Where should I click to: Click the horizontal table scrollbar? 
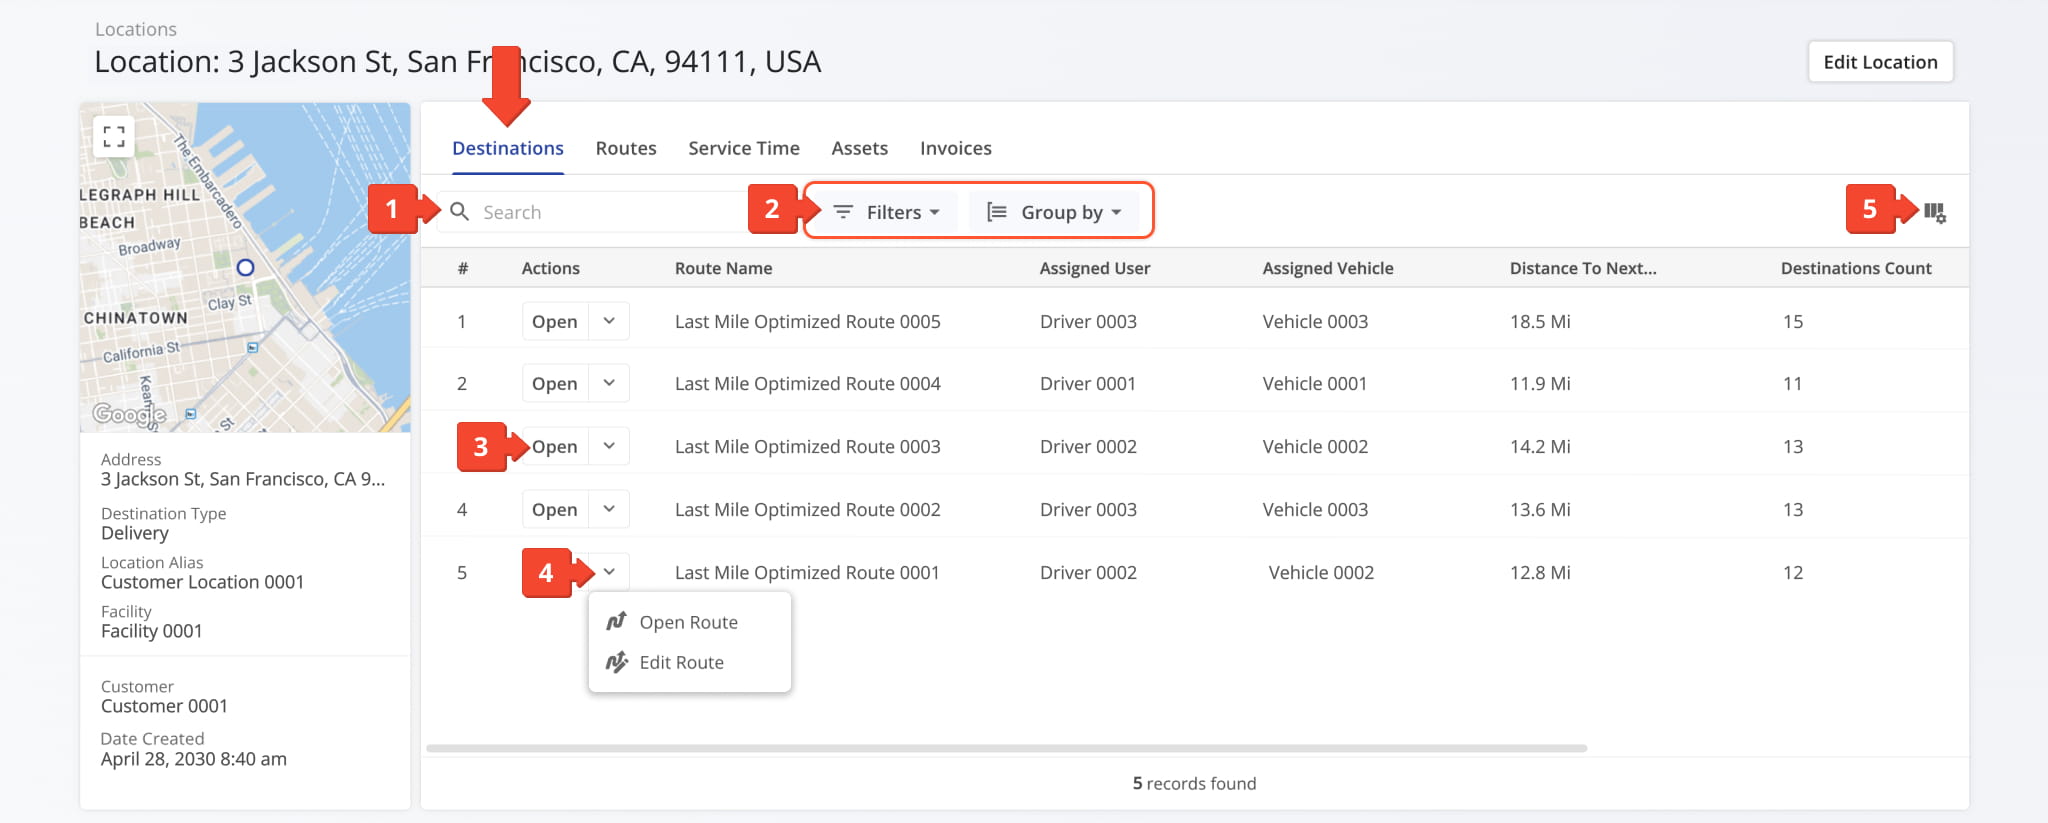pyautogui.click(x=1006, y=748)
